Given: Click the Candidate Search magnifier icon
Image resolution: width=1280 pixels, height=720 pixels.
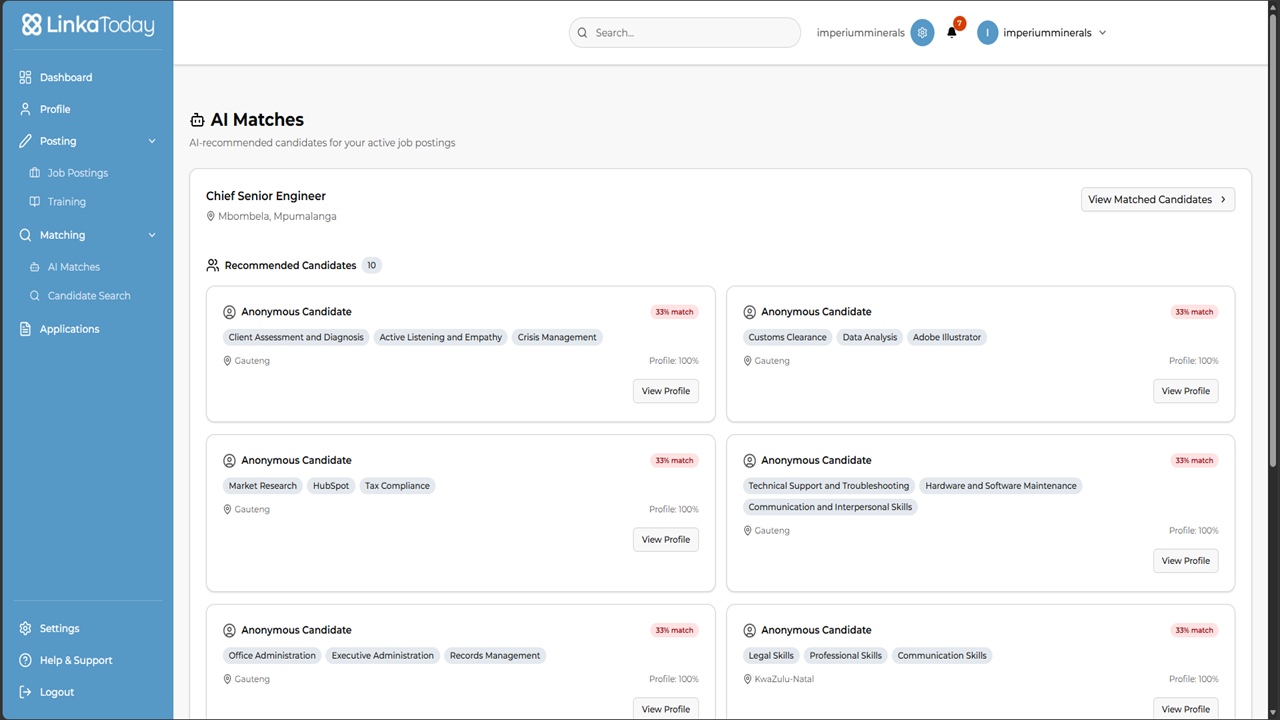Looking at the screenshot, I should click(35, 296).
